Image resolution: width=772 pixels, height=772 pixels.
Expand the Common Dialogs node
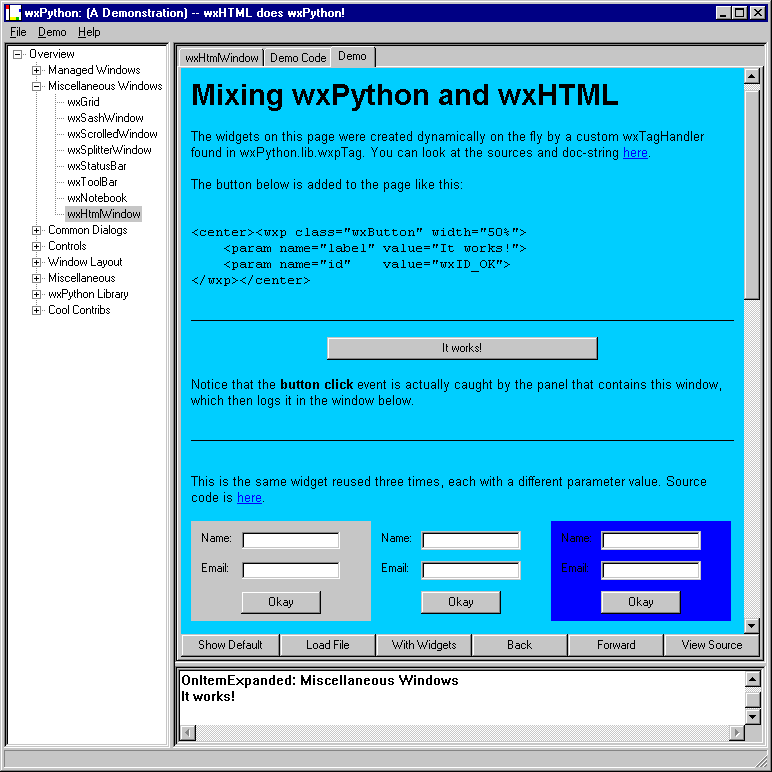click(36, 230)
